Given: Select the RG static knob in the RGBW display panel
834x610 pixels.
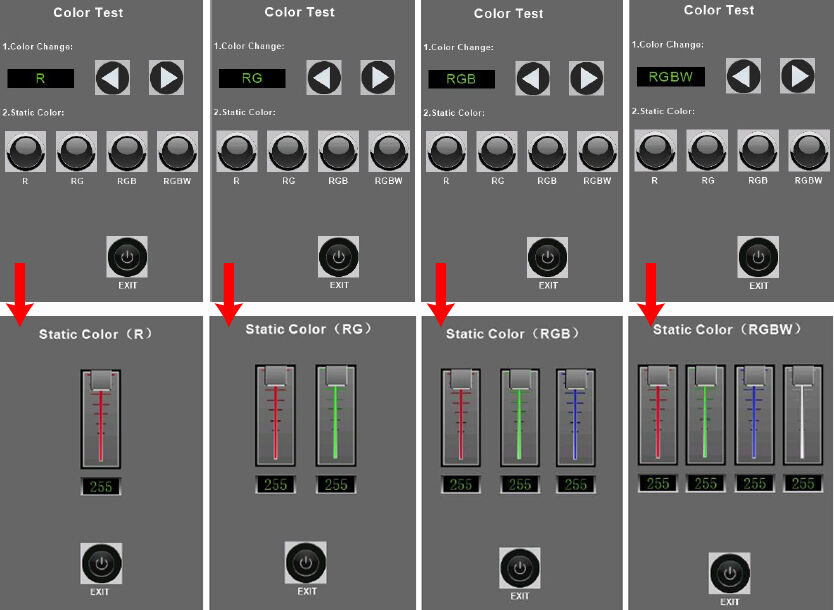Looking at the screenshot, I should (707, 151).
